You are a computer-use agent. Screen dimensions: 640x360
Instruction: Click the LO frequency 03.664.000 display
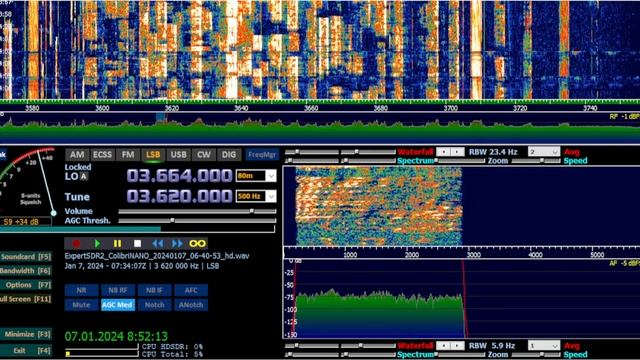(179, 176)
